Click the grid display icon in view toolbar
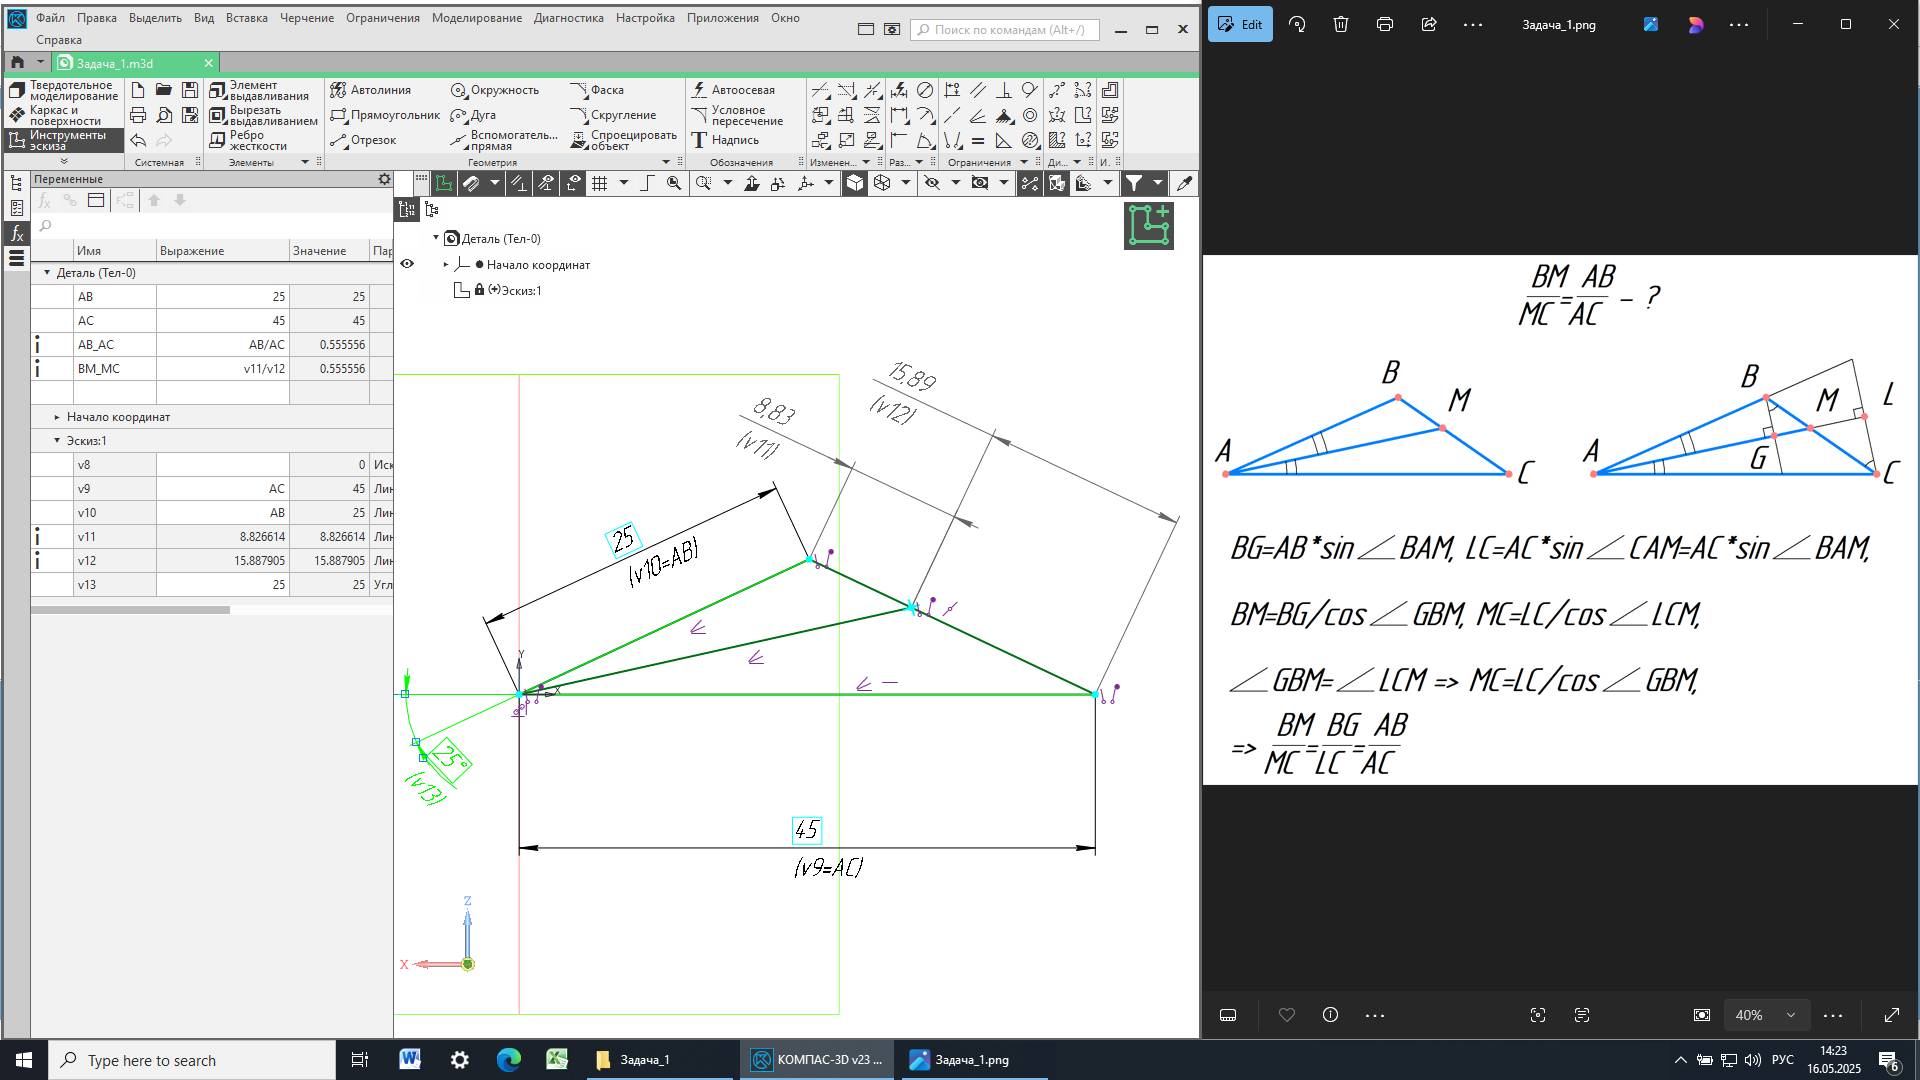The image size is (1920, 1080). coord(600,183)
